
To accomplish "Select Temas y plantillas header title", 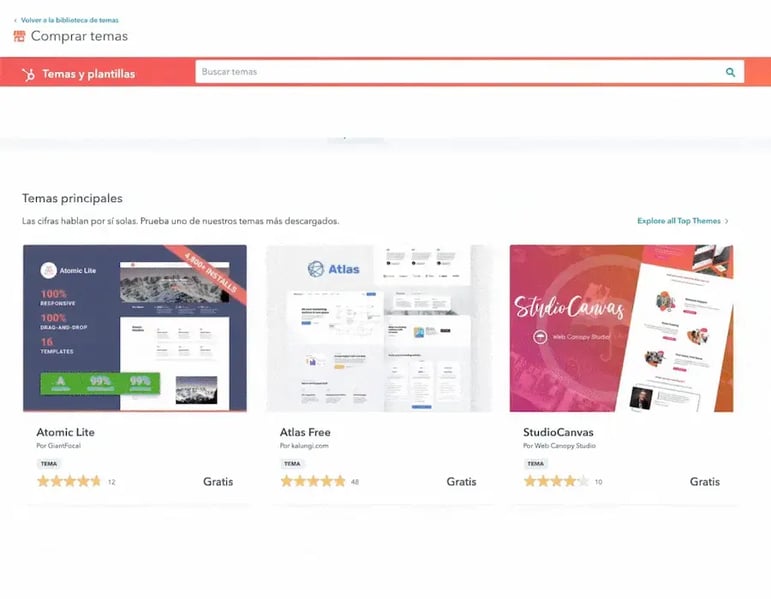I will (88, 73).
